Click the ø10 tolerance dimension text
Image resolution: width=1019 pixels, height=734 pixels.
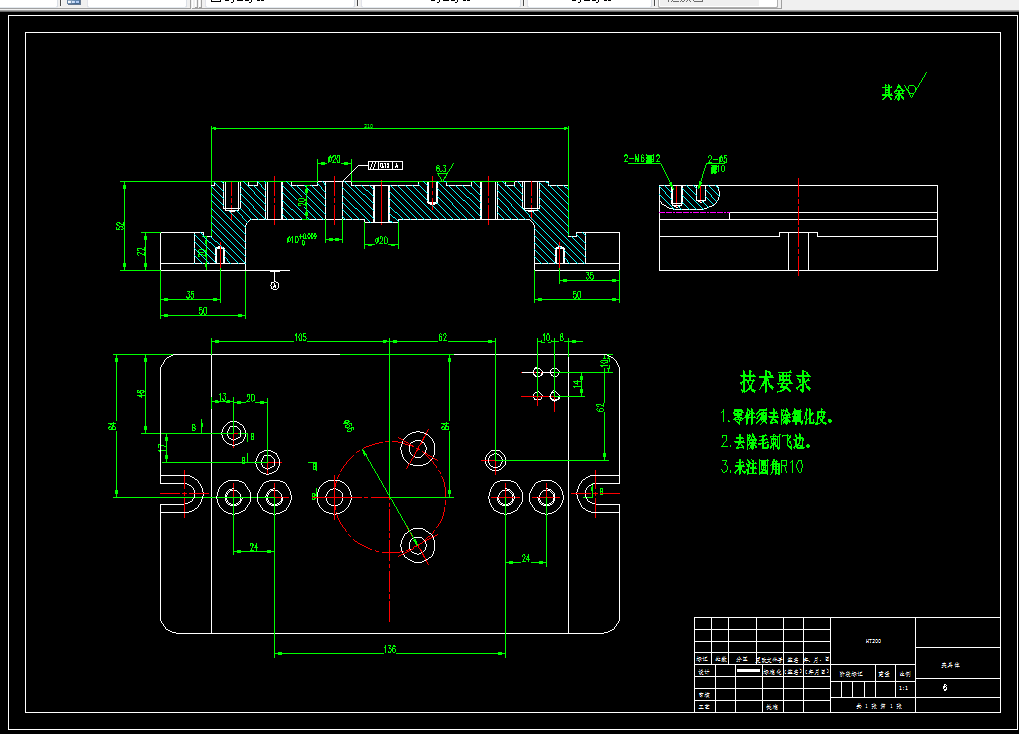pyautogui.click(x=302, y=239)
